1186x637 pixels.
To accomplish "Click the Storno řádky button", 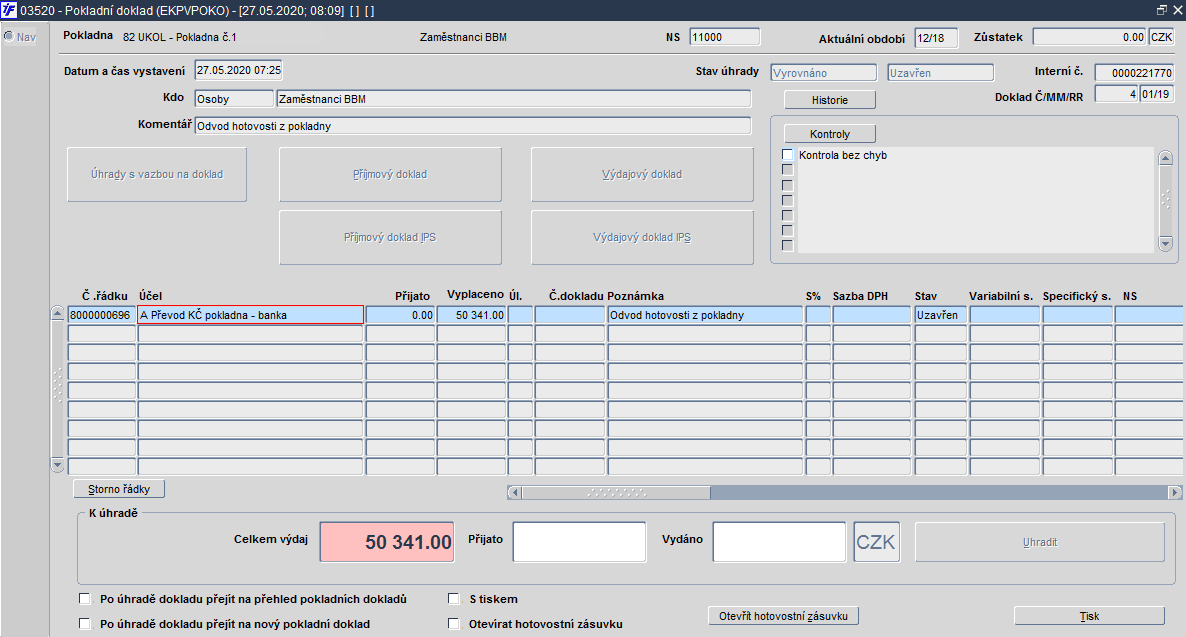I will [x=119, y=489].
